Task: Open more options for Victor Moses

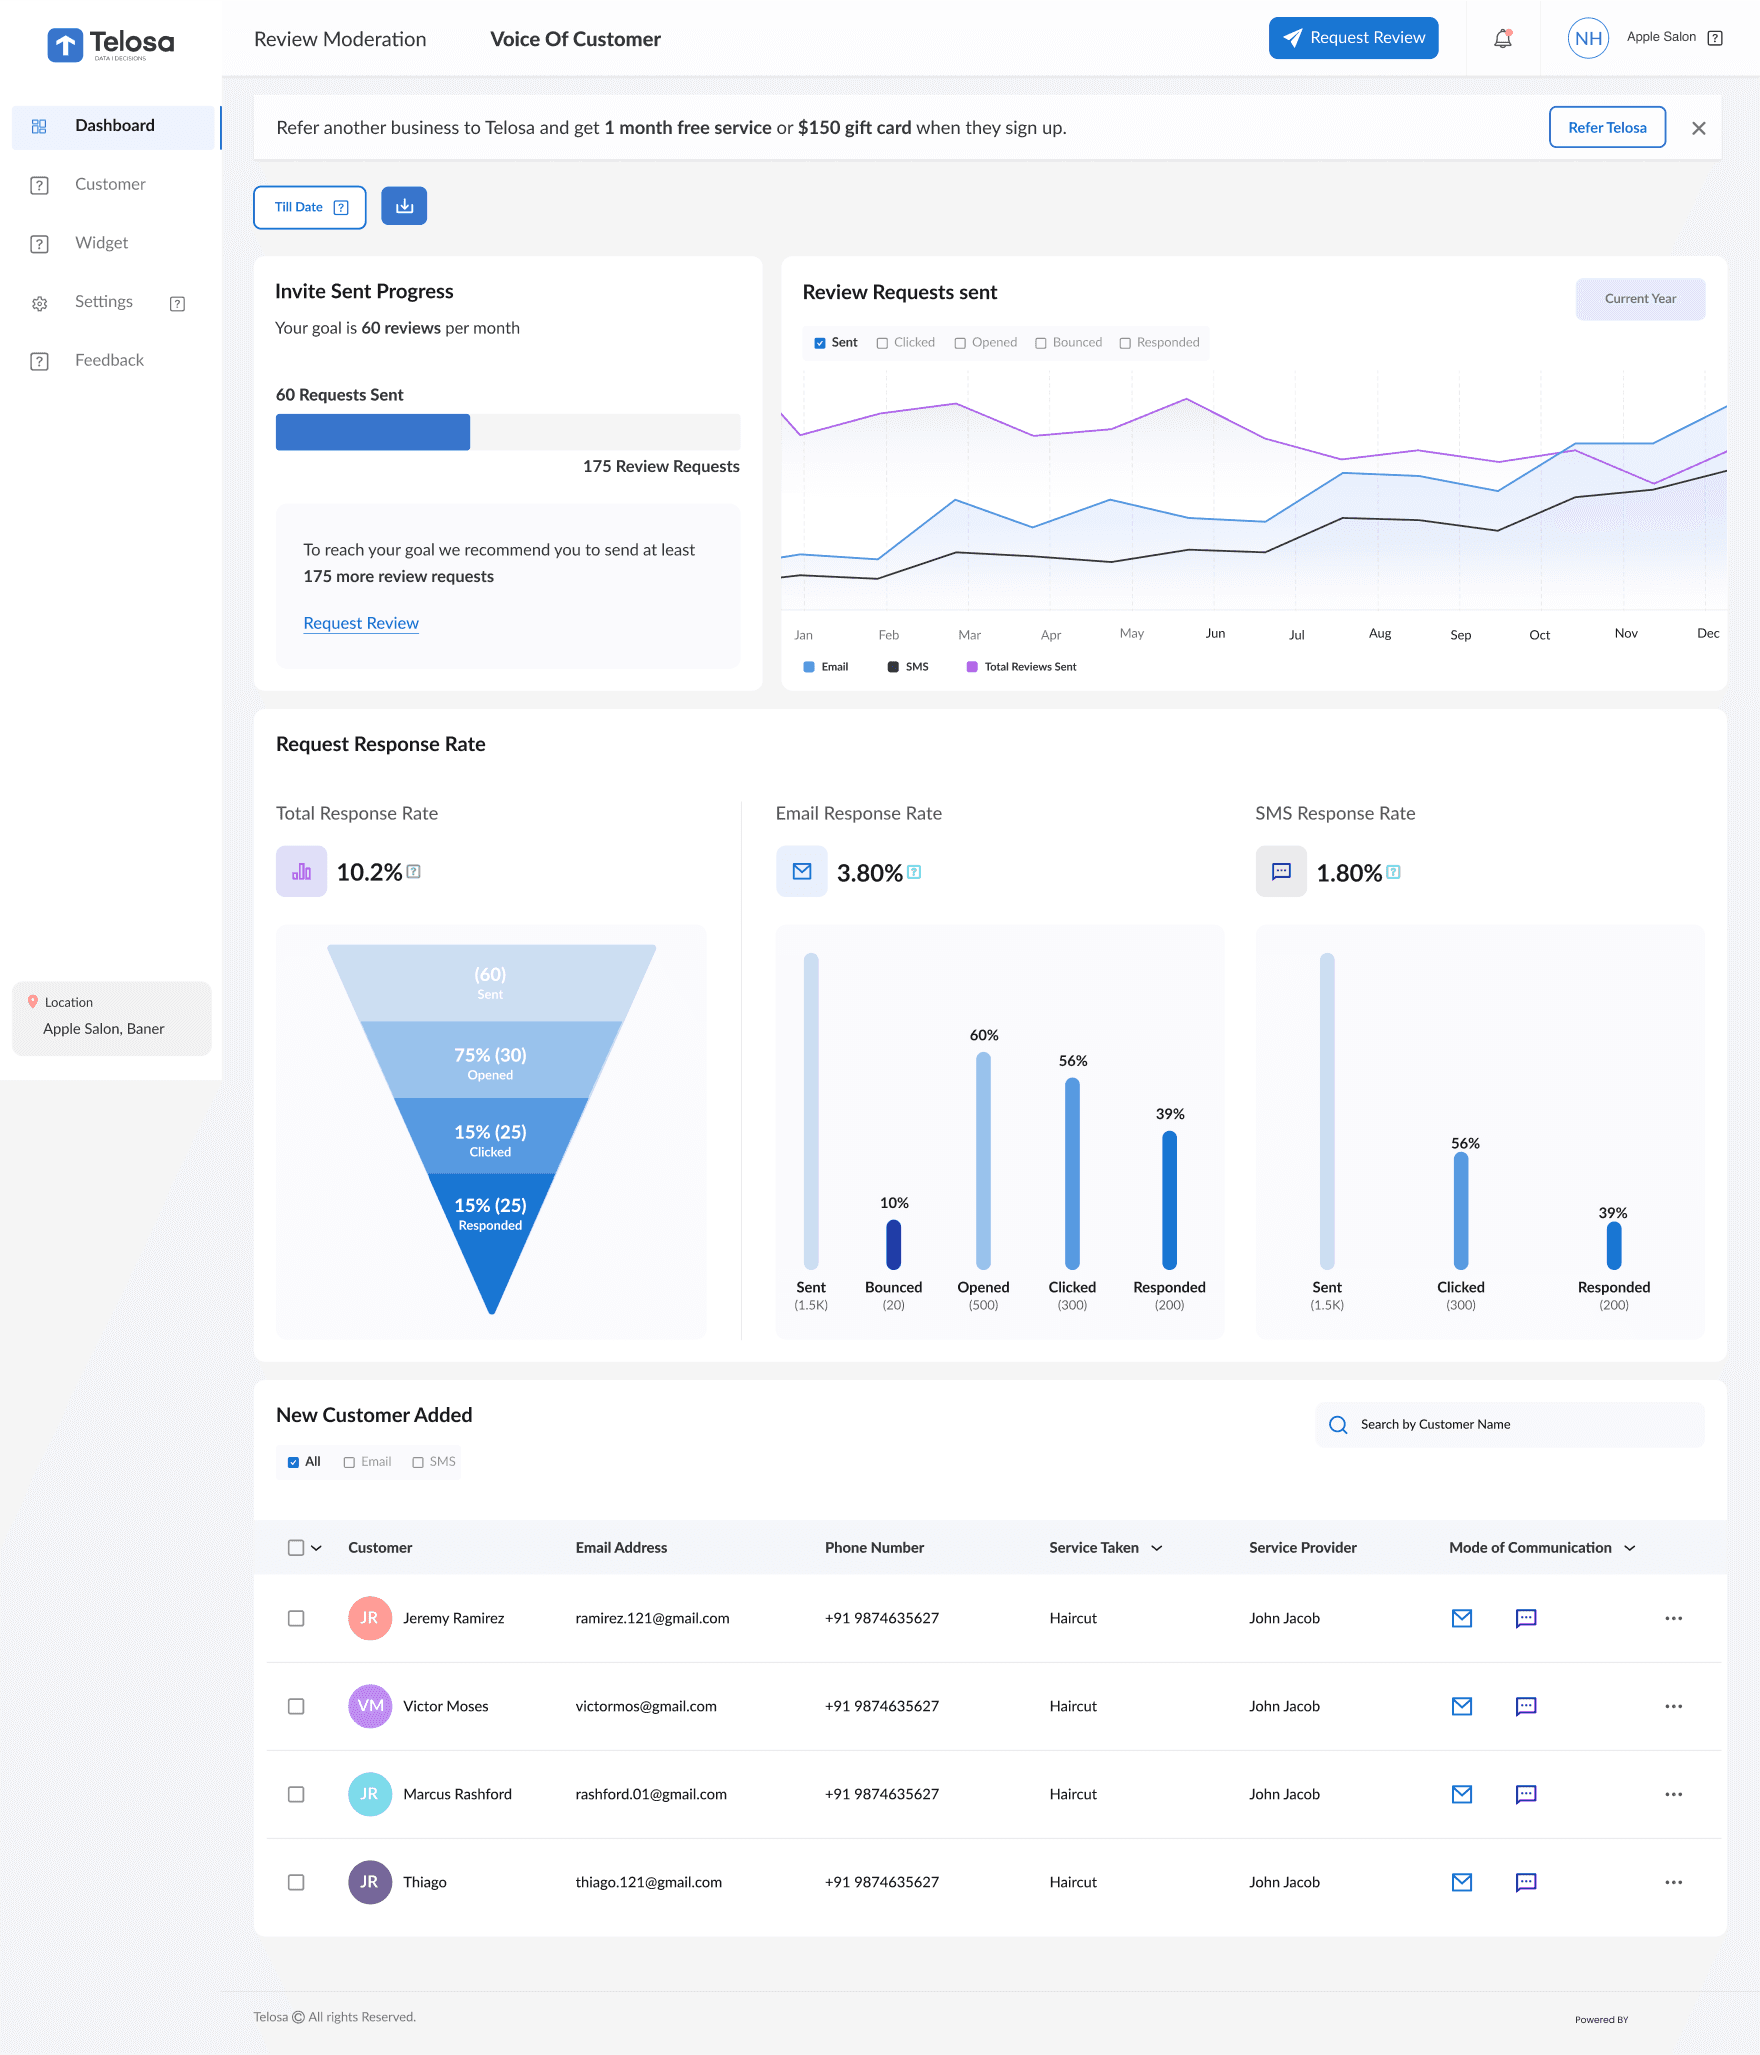Action: (x=1674, y=1706)
